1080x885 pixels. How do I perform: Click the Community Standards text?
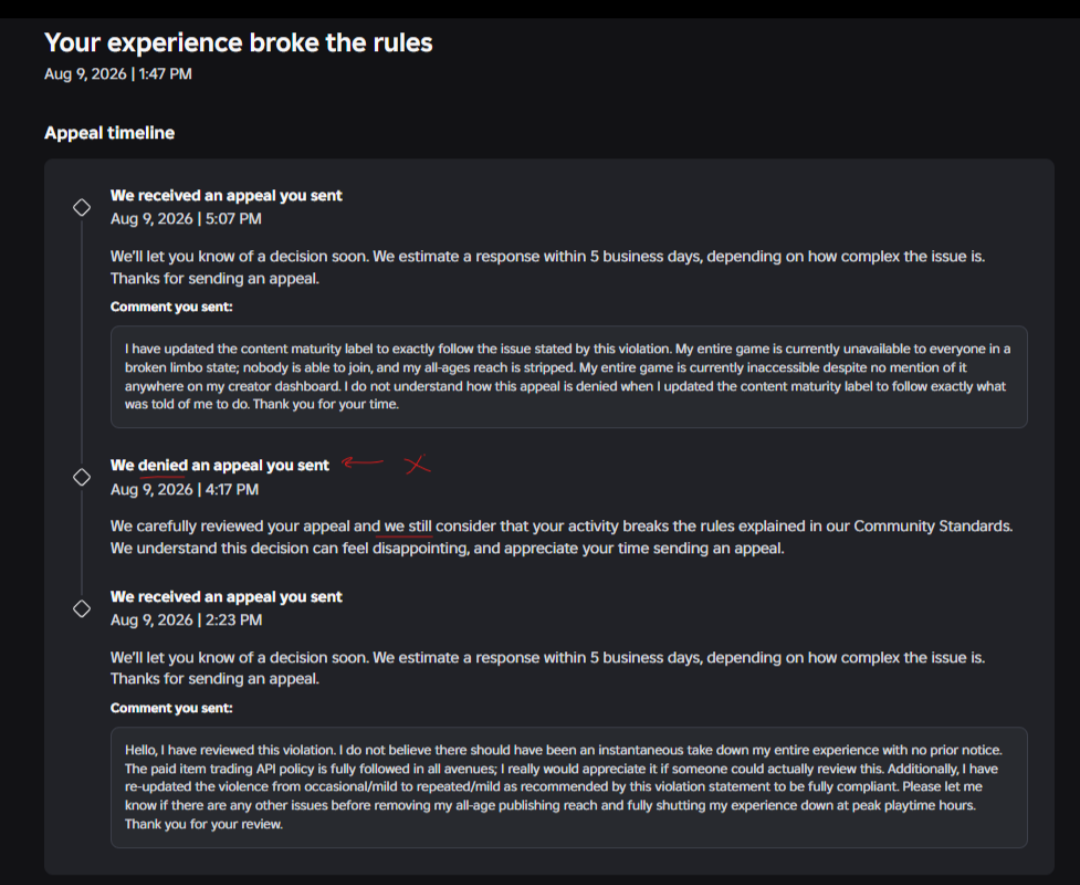point(933,526)
